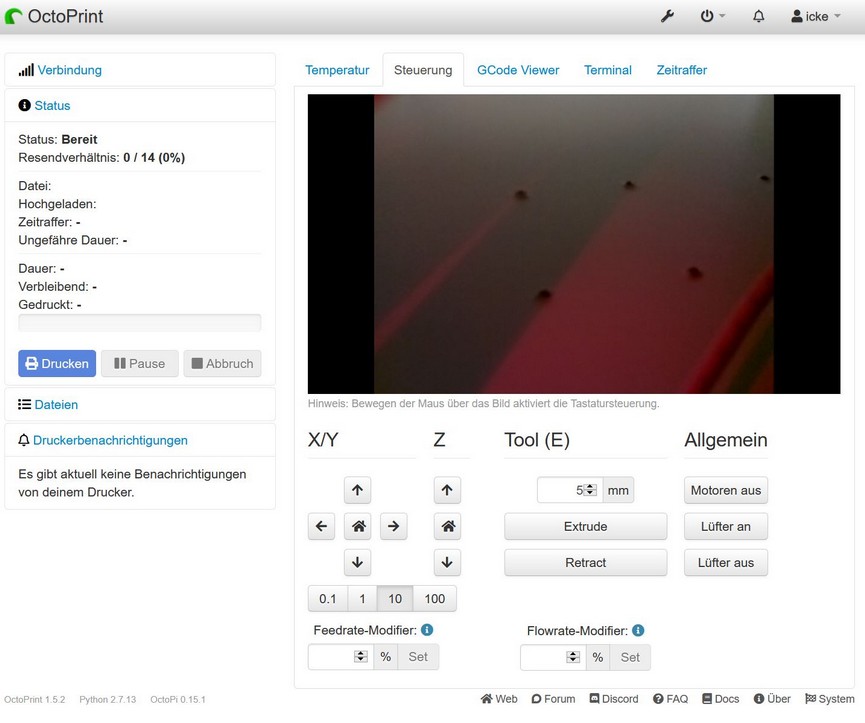Select 100 step distance

(x=435, y=599)
